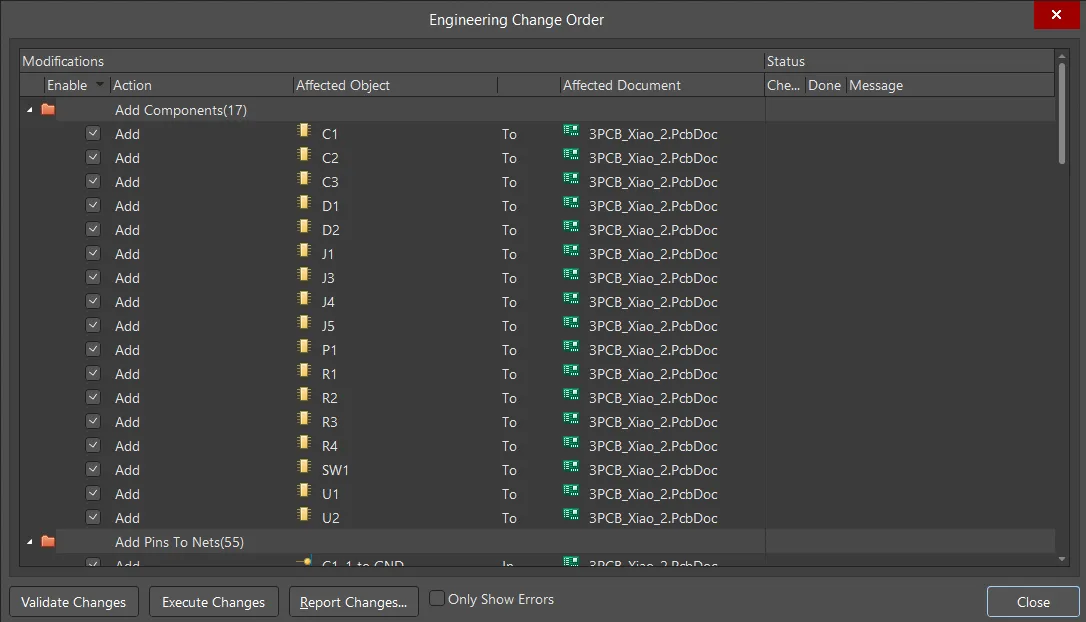1086x622 pixels.
Task: Click the component icon for SW1
Action: [304, 469]
